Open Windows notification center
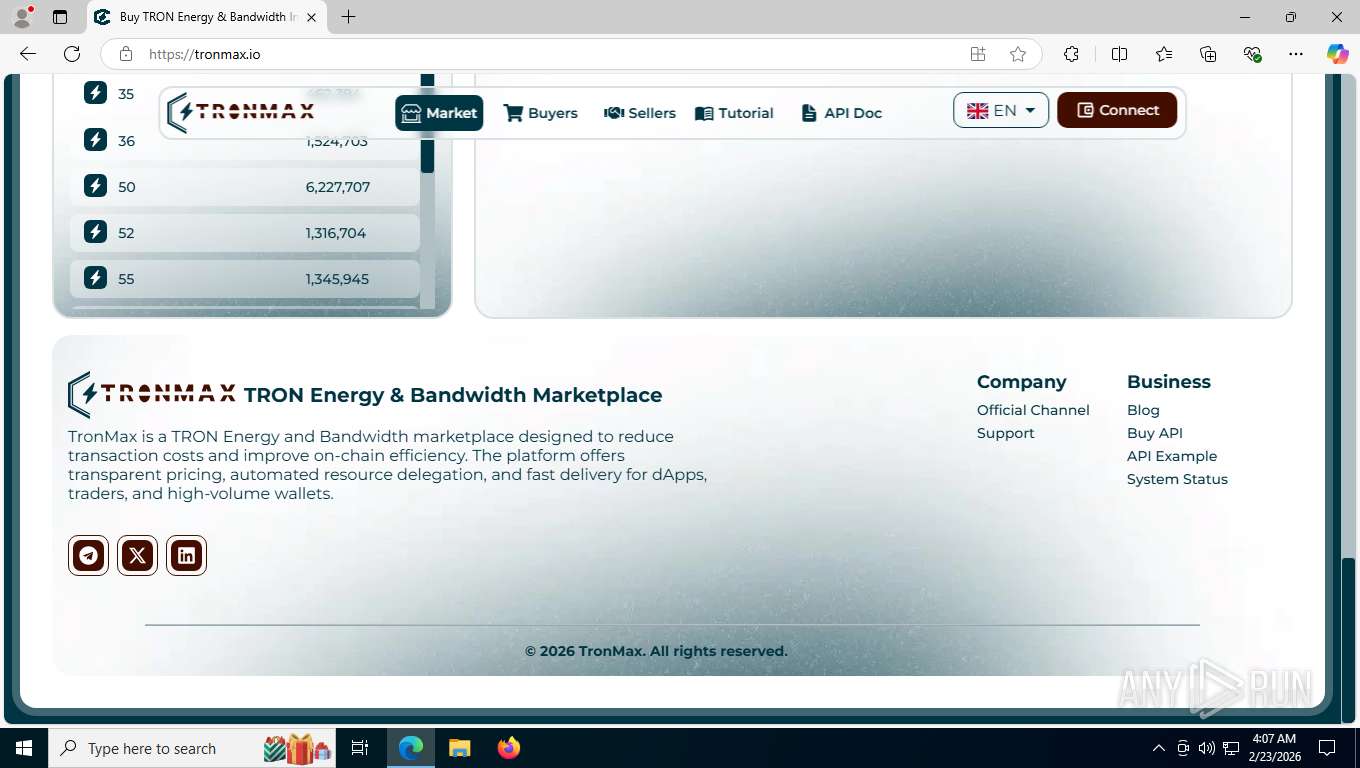The height and width of the screenshot is (768, 1360). point(1327,748)
